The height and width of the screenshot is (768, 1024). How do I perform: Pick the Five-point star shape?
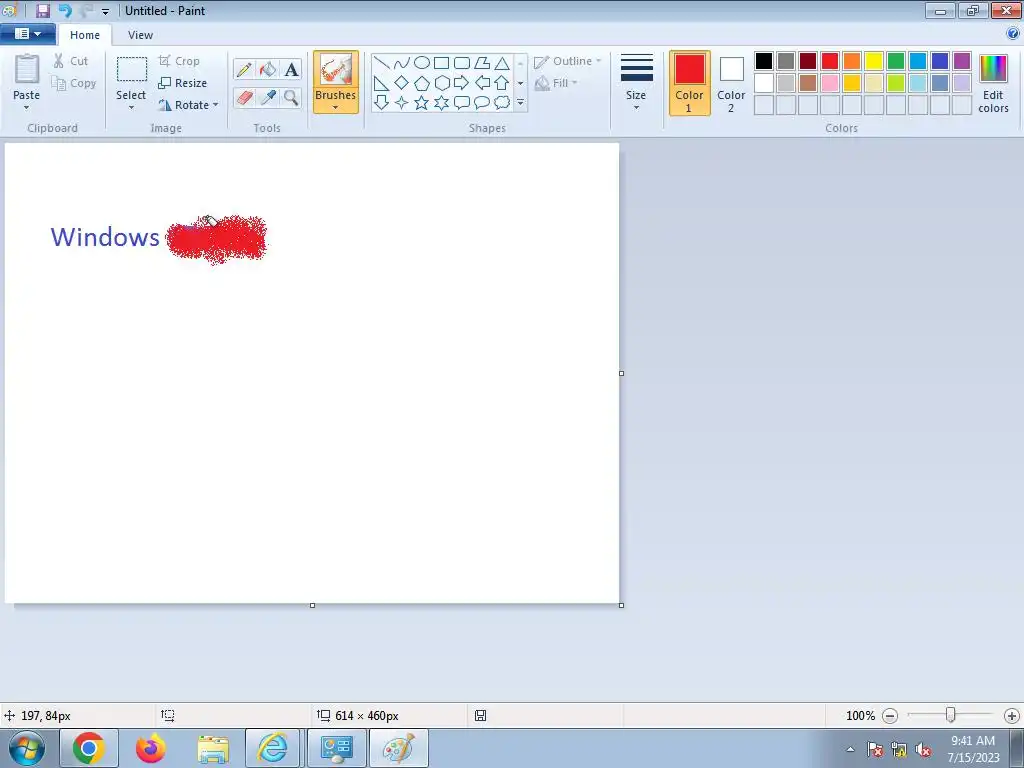coord(422,103)
